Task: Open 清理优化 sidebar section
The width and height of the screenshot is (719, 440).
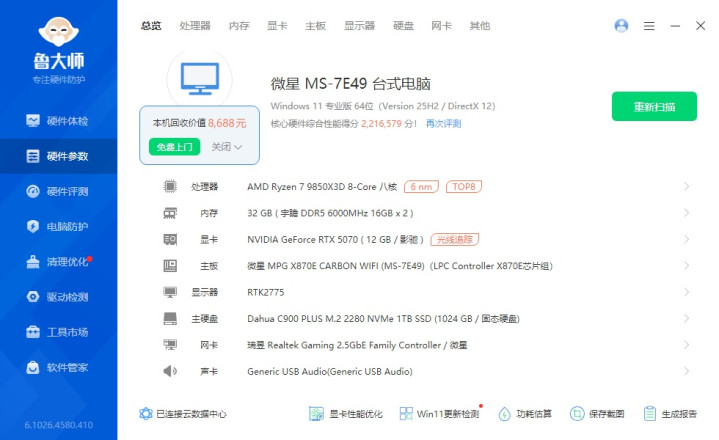Action: point(58,262)
